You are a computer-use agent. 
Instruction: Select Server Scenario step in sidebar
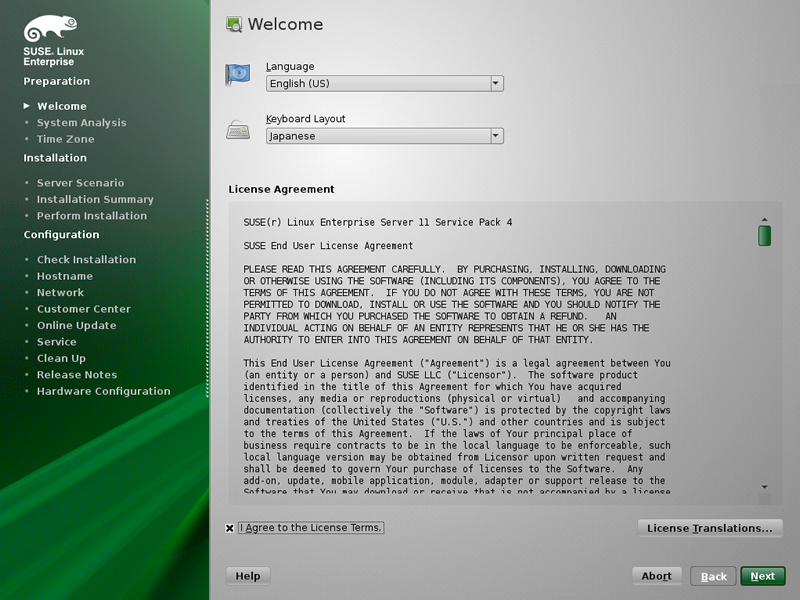[x=80, y=183]
